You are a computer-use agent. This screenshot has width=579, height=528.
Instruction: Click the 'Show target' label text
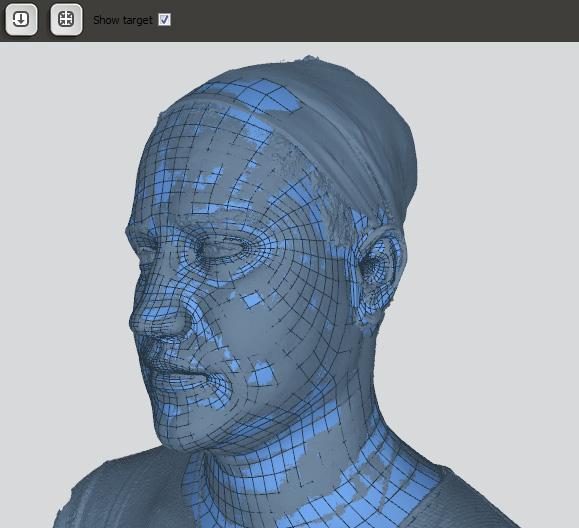tap(123, 20)
